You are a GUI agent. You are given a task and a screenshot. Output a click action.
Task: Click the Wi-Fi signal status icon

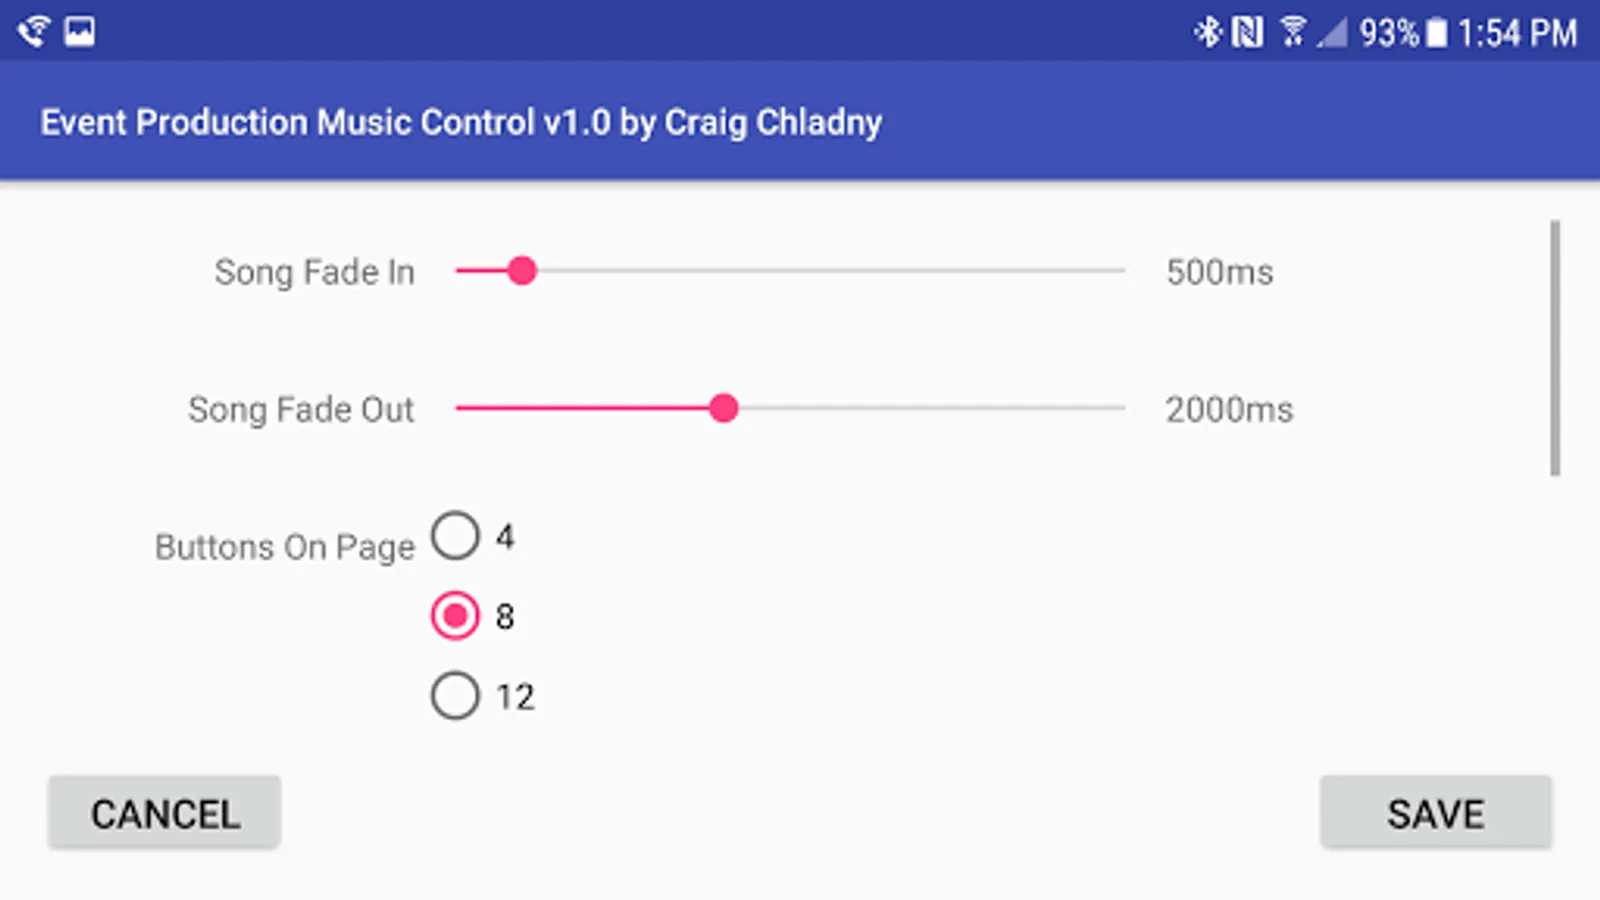point(1293,32)
